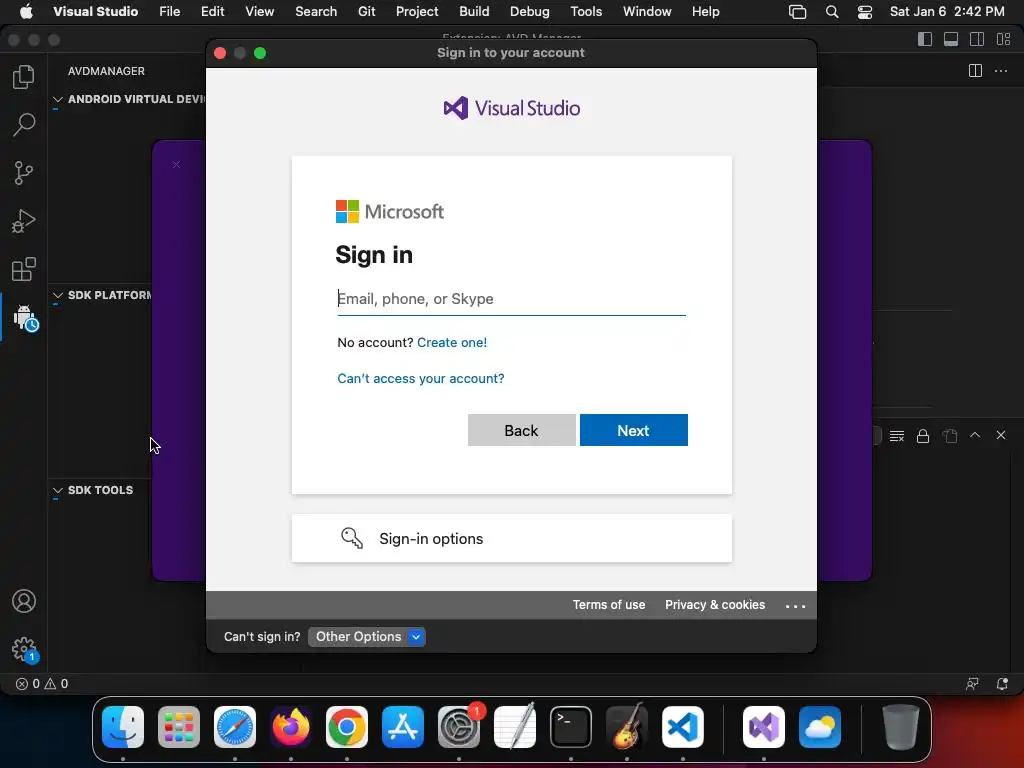Image resolution: width=1024 pixels, height=768 pixels.
Task: Open the Git menu
Action: (x=366, y=12)
